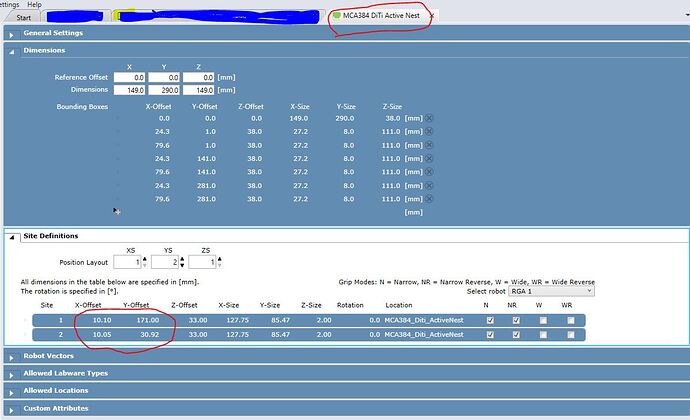Toggle N grip mode for site 1

click(x=490, y=321)
